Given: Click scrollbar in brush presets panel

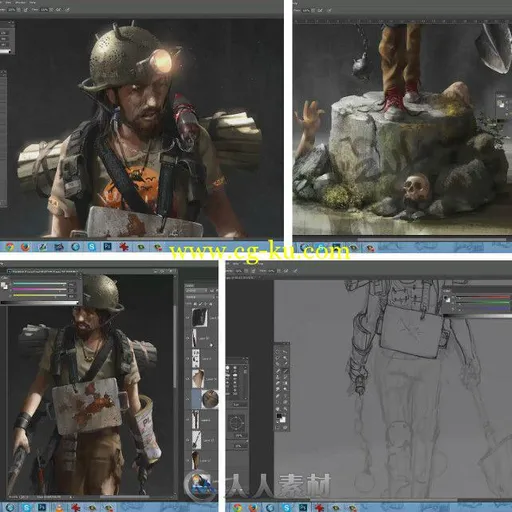Looking at the screenshot, I should [245, 383].
